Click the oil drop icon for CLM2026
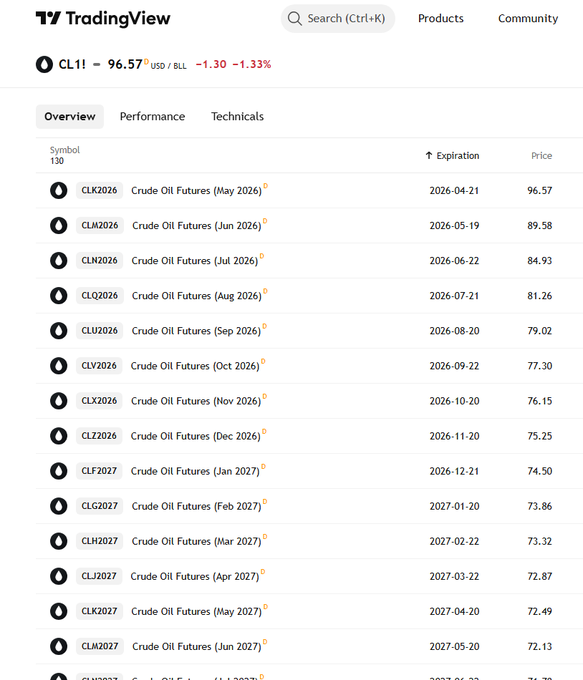Image resolution: width=583 pixels, height=680 pixels. pyautogui.click(x=59, y=226)
